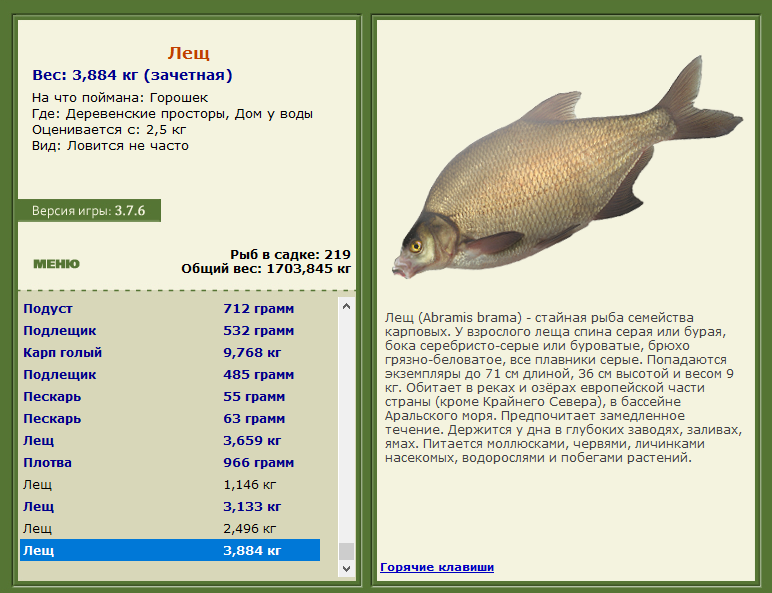Click the Где: Деревенские просторы line
Image resolution: width=772 pixels, height=593 pixels.
click(172, 114)
